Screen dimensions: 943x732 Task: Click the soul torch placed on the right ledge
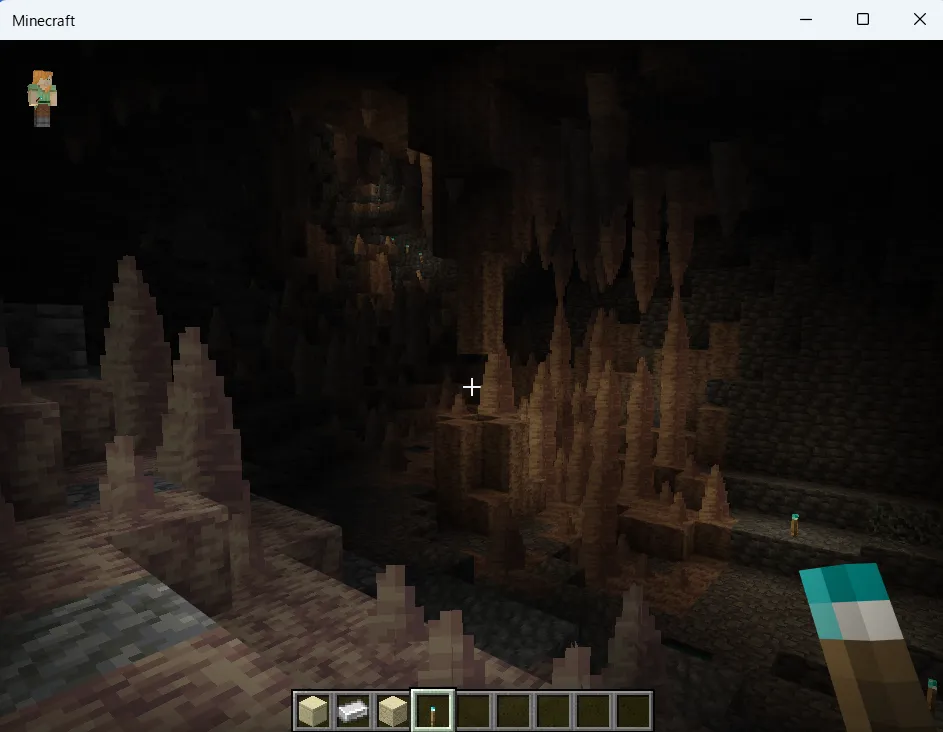point(794,524)
